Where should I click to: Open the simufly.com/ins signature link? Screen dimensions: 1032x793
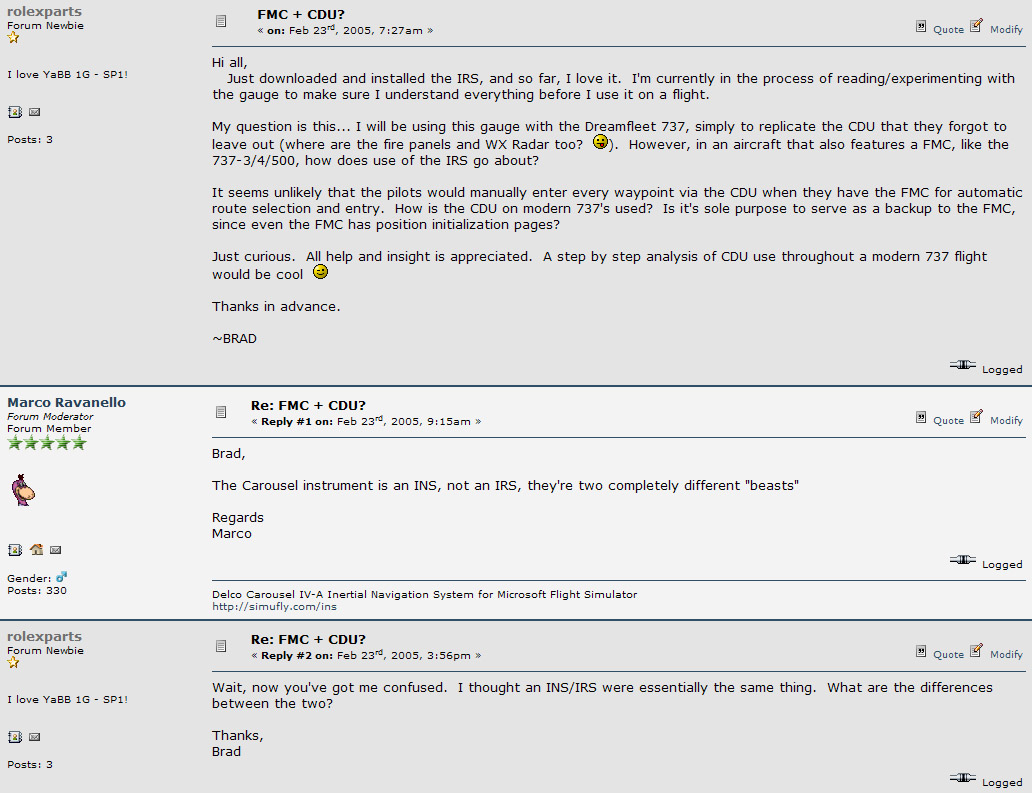(x=274, y=607)
